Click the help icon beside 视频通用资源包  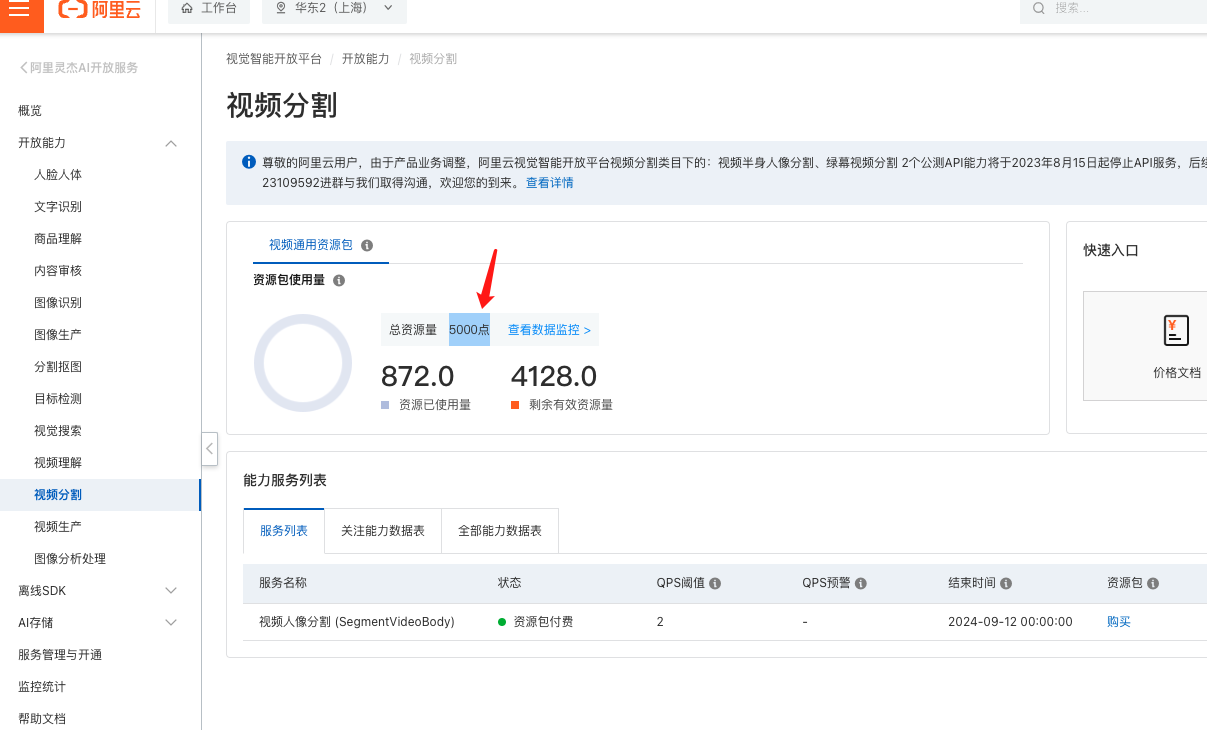pos(367,245)
